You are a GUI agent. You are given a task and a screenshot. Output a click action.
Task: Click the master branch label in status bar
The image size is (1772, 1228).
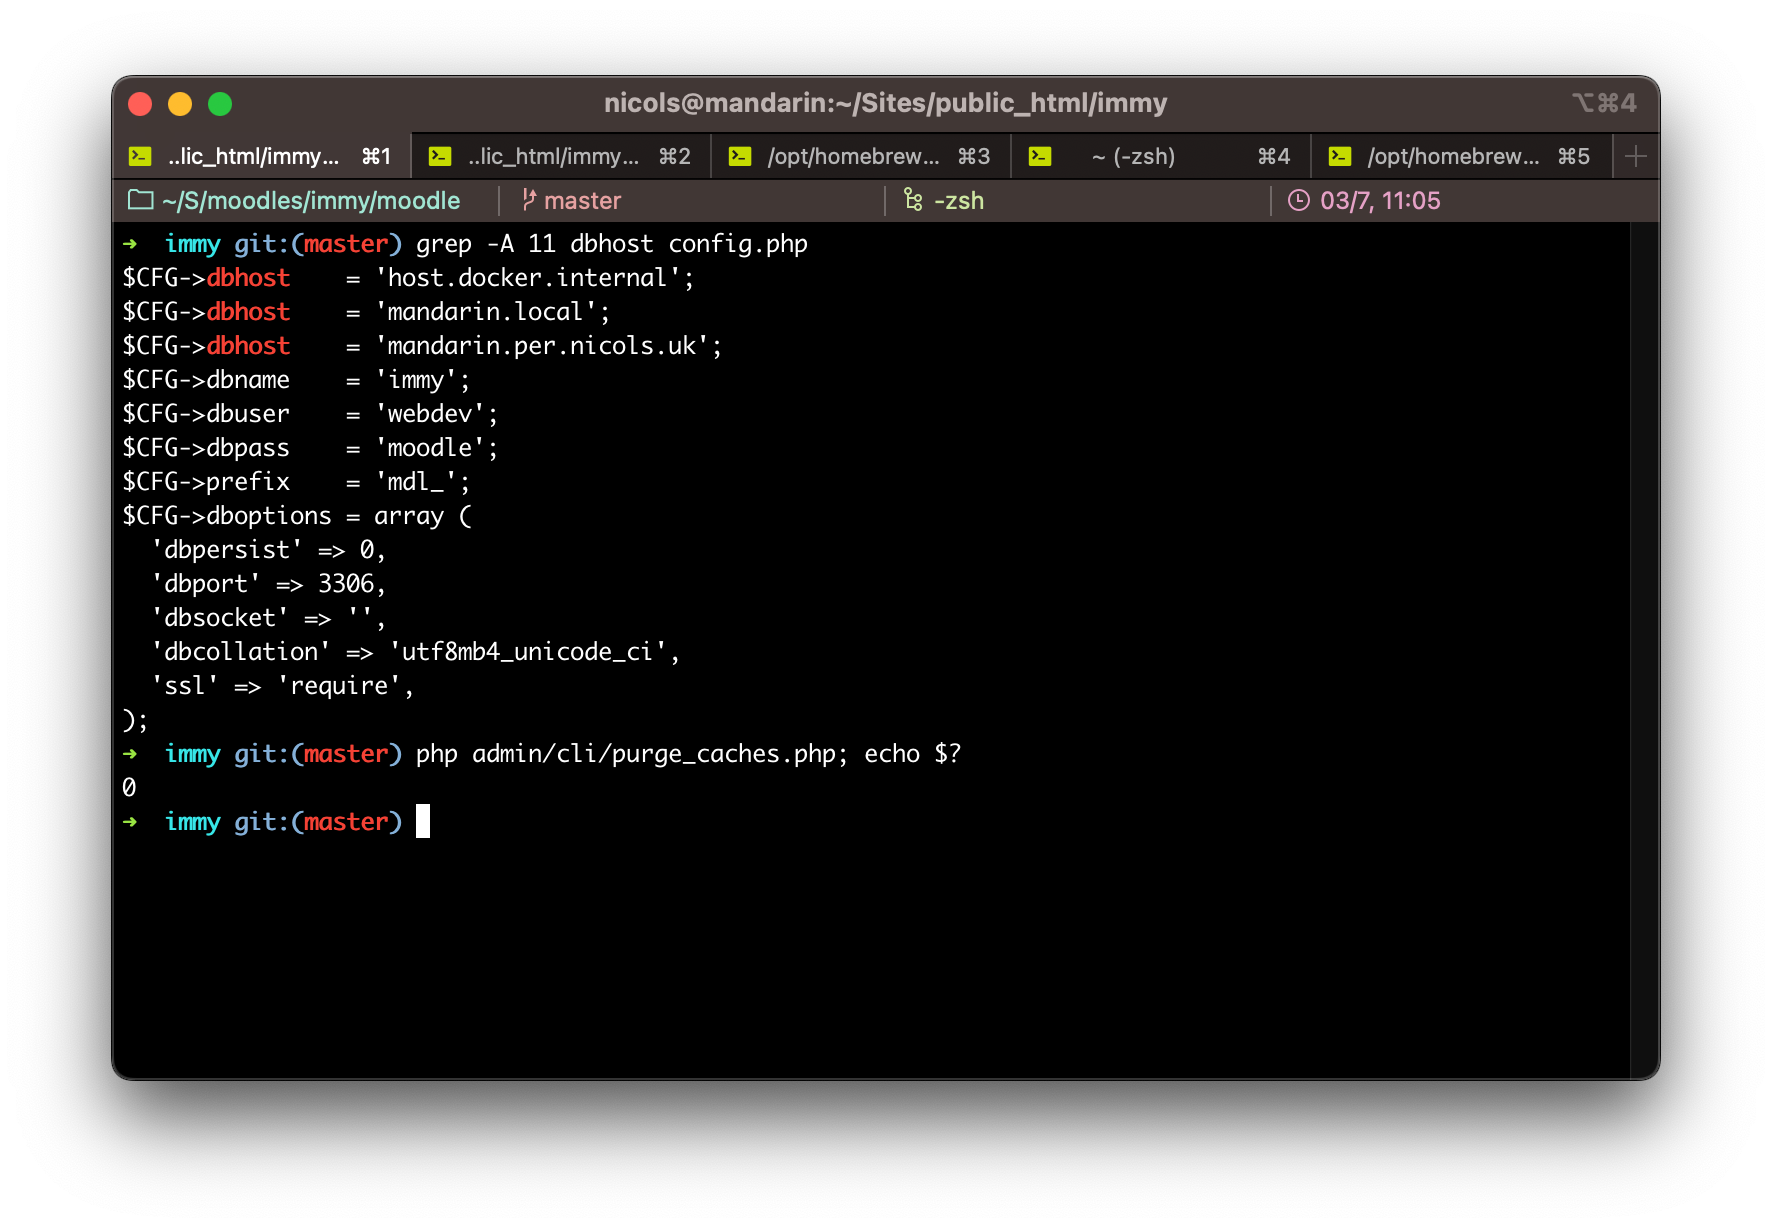click(583, 201)
